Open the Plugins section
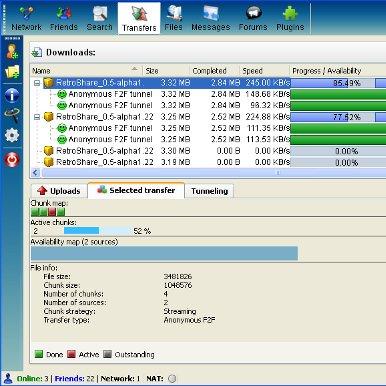386x386 pixels. click(x=290, y=19)
